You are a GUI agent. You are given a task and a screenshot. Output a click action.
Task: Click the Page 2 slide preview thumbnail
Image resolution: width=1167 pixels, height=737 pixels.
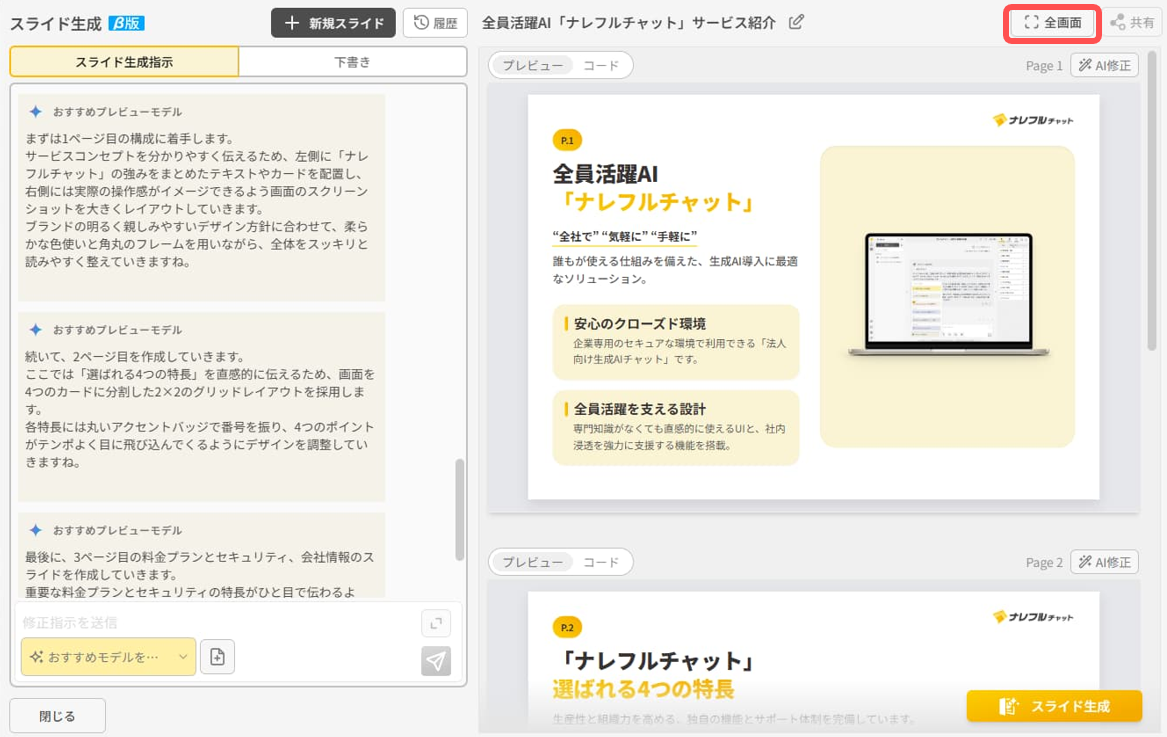point(813,657)
